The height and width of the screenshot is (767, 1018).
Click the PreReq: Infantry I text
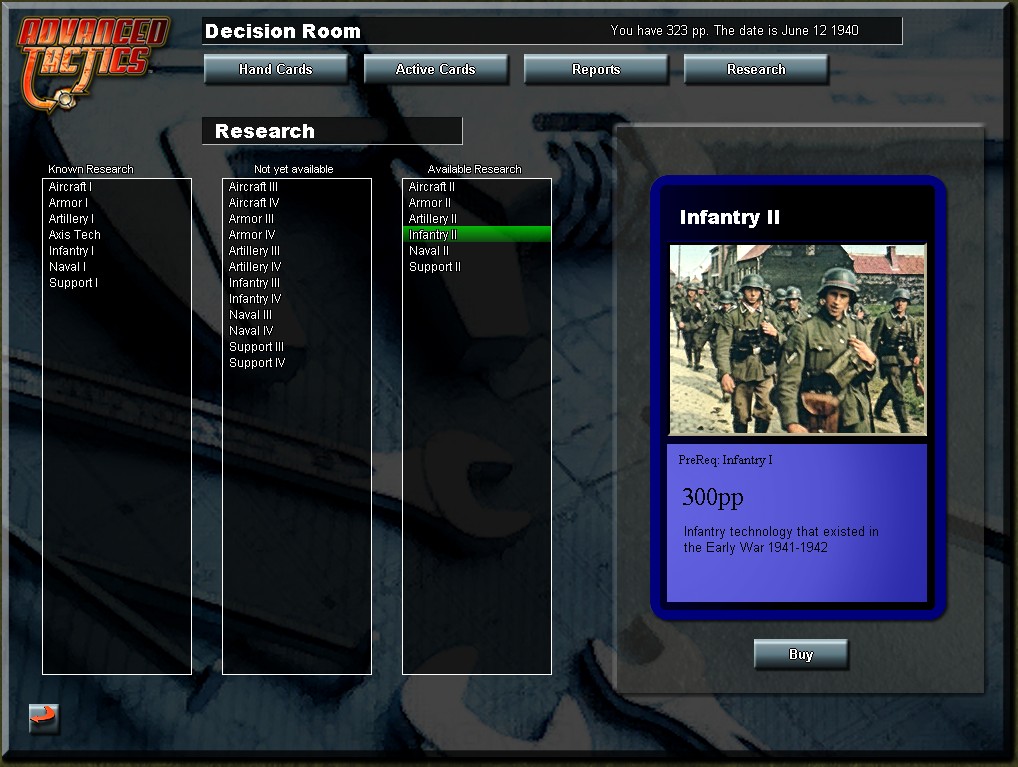point(725,460)
